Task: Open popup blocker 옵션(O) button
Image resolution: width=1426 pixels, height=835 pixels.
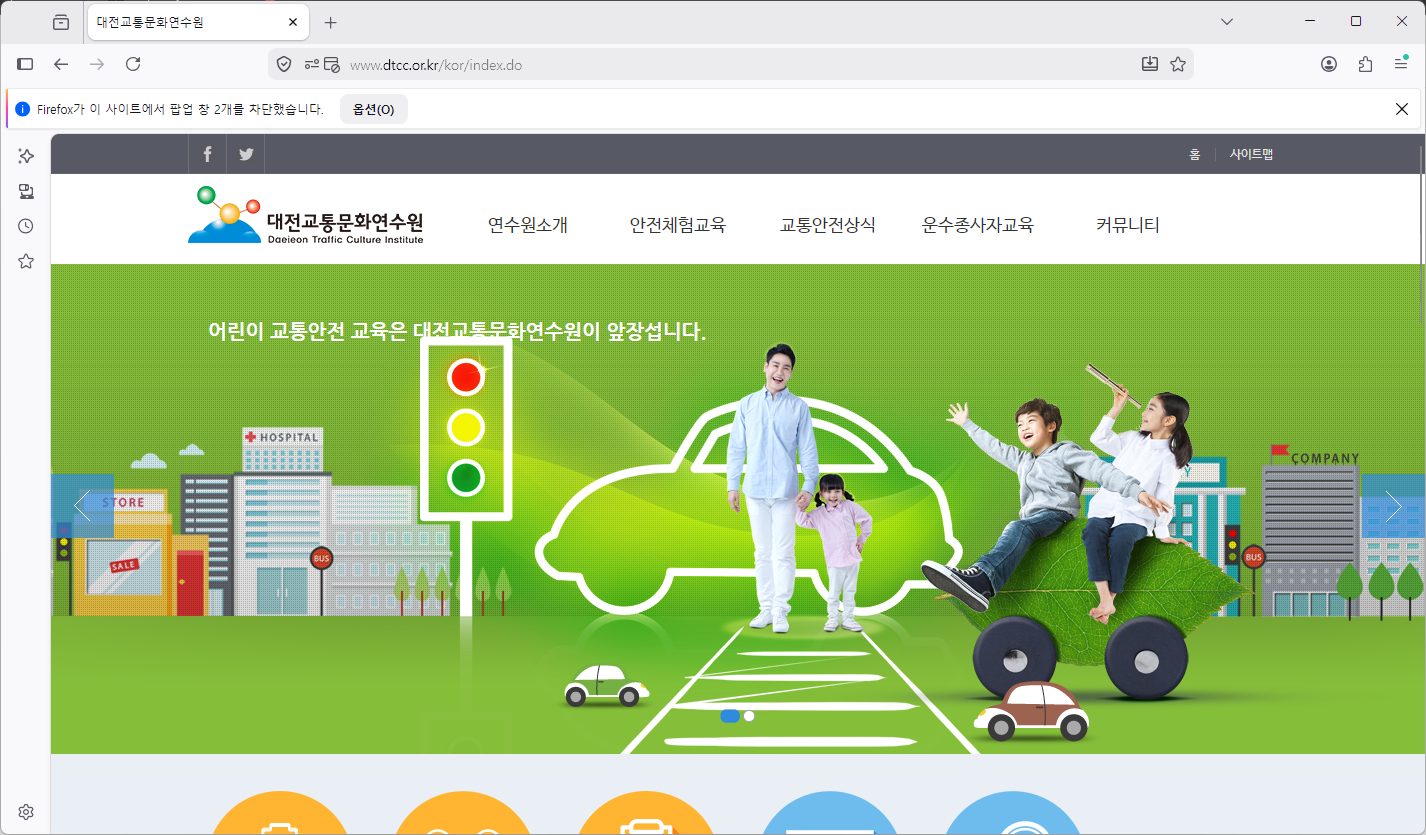Action: click(374, 109)
